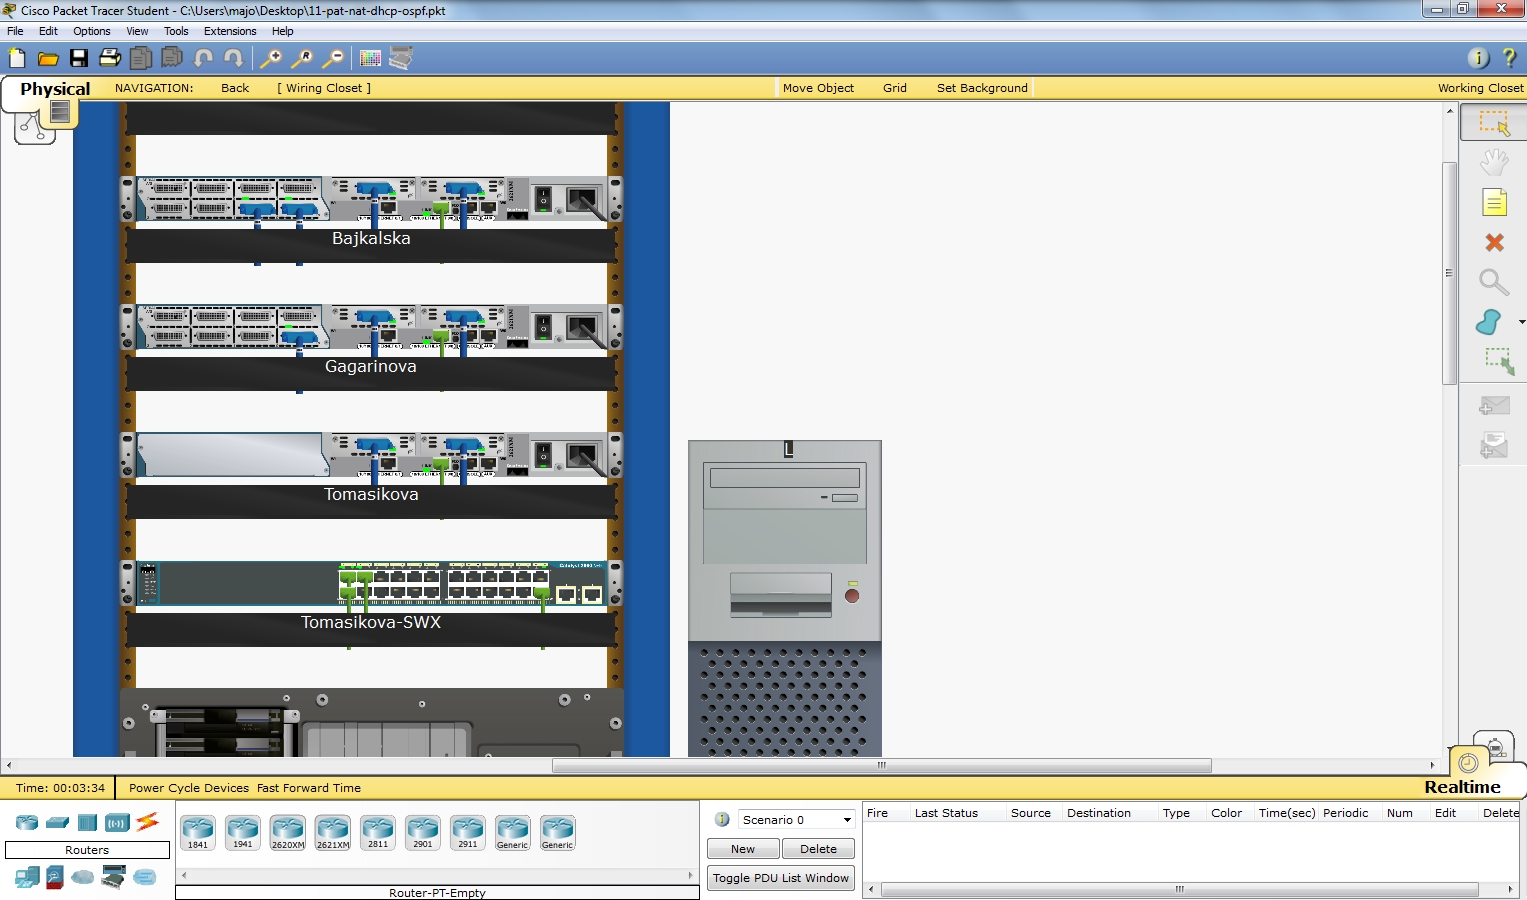Choose the Switches device category icon
The image size is (1527, 900).
57,823
